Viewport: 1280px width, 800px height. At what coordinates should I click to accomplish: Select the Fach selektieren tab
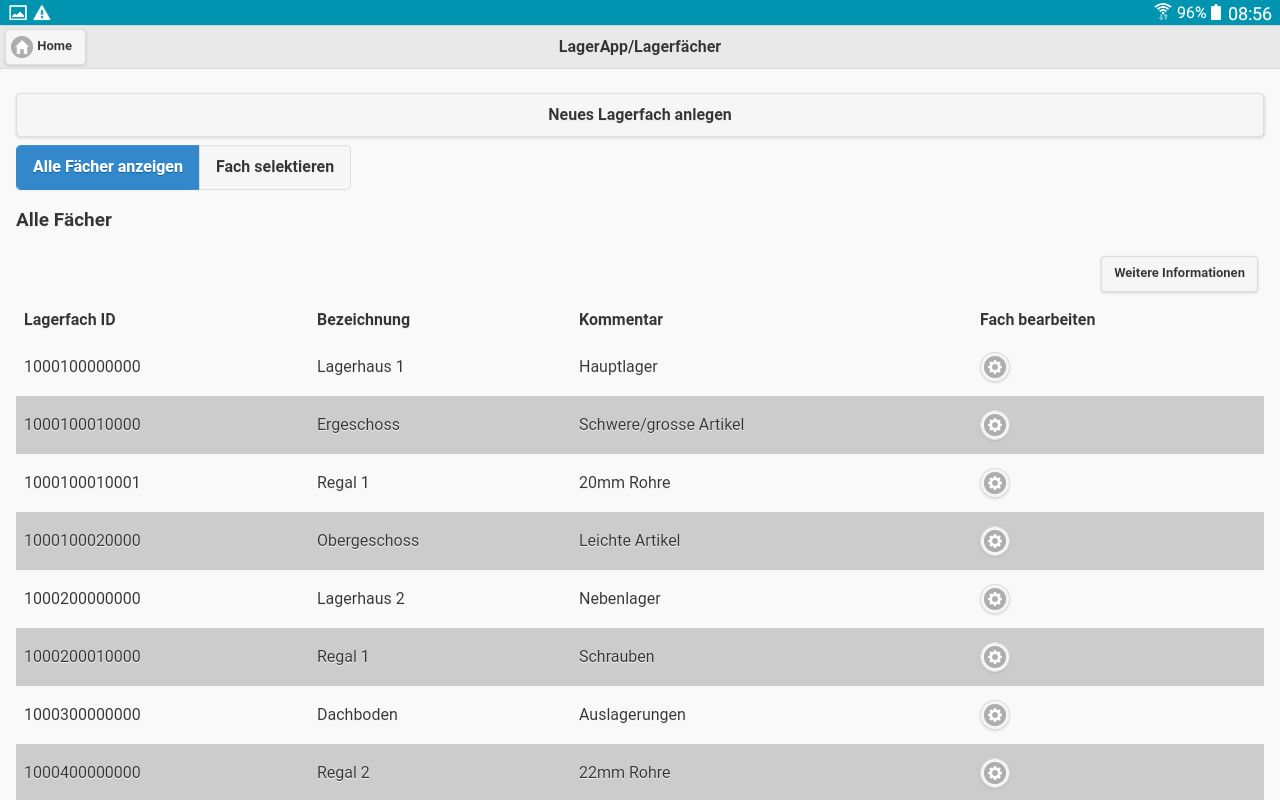pyautogui.click(x=275, y=167)
